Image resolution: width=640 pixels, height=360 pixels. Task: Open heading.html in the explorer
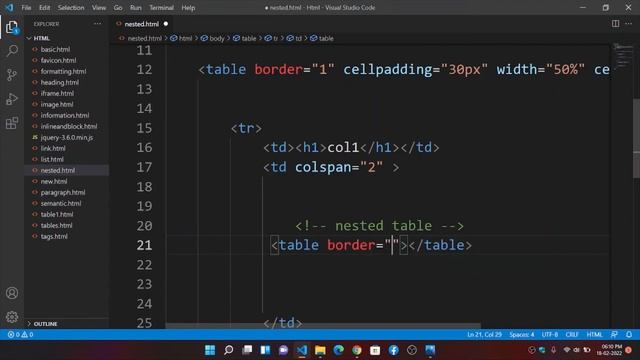click(x=67, y=82)
